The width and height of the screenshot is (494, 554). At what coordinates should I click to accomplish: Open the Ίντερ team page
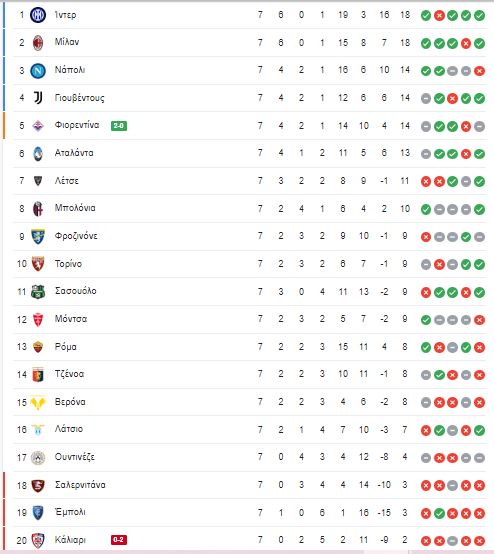click(x=65, y=15)
